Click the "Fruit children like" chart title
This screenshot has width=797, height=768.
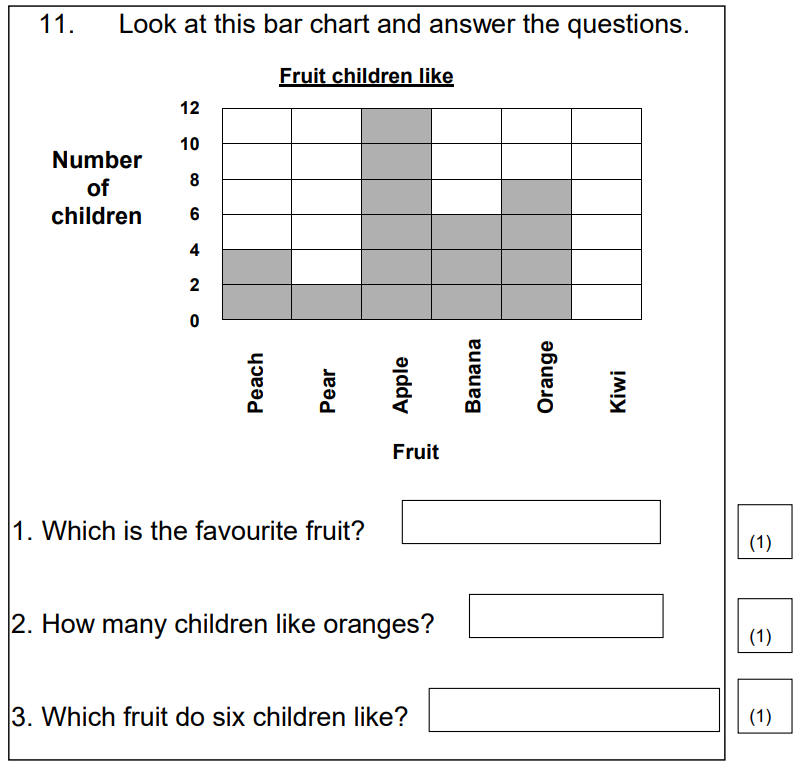tap(366, 76)
